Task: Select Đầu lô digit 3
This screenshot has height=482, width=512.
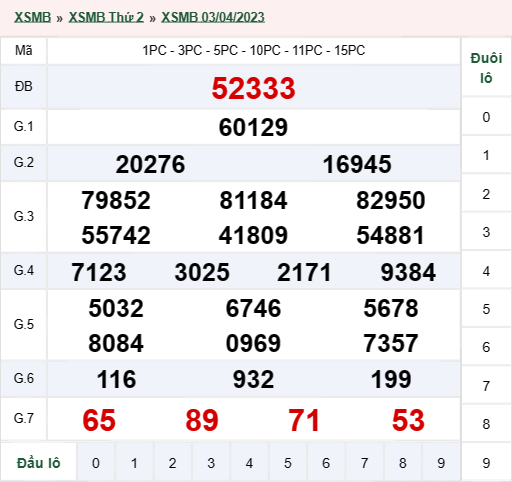Action: (211, 463)
